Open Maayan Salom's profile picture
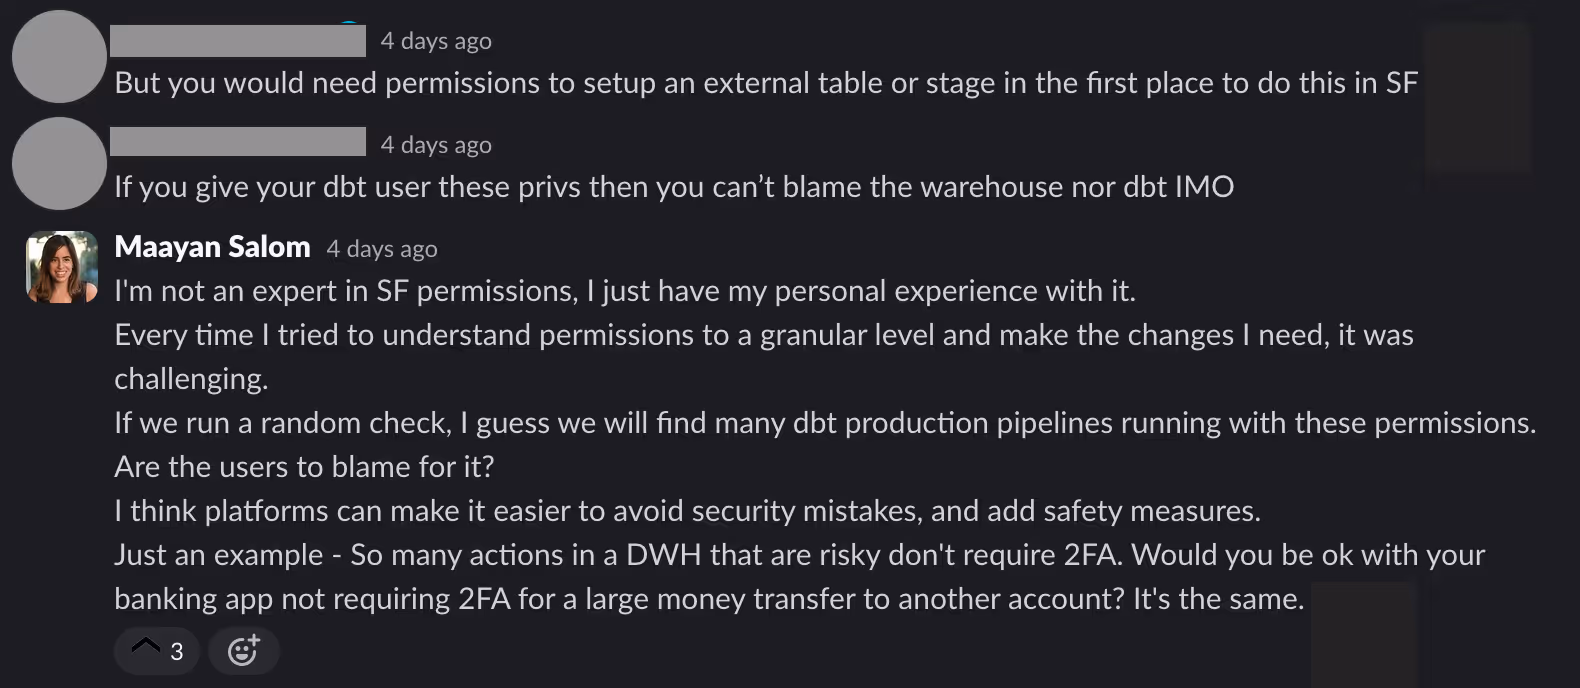Image resolution: width=1580 pixels, height=688 pixels. click(x=60, y=267)
